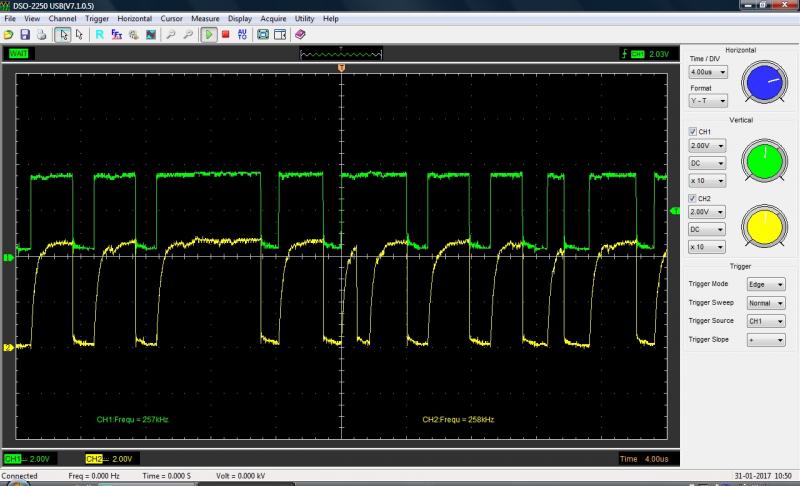This screenshot has height=486, width=800.
Task: Open the Acquire menu
Action: pyautogui.click(x=273, y=19)
